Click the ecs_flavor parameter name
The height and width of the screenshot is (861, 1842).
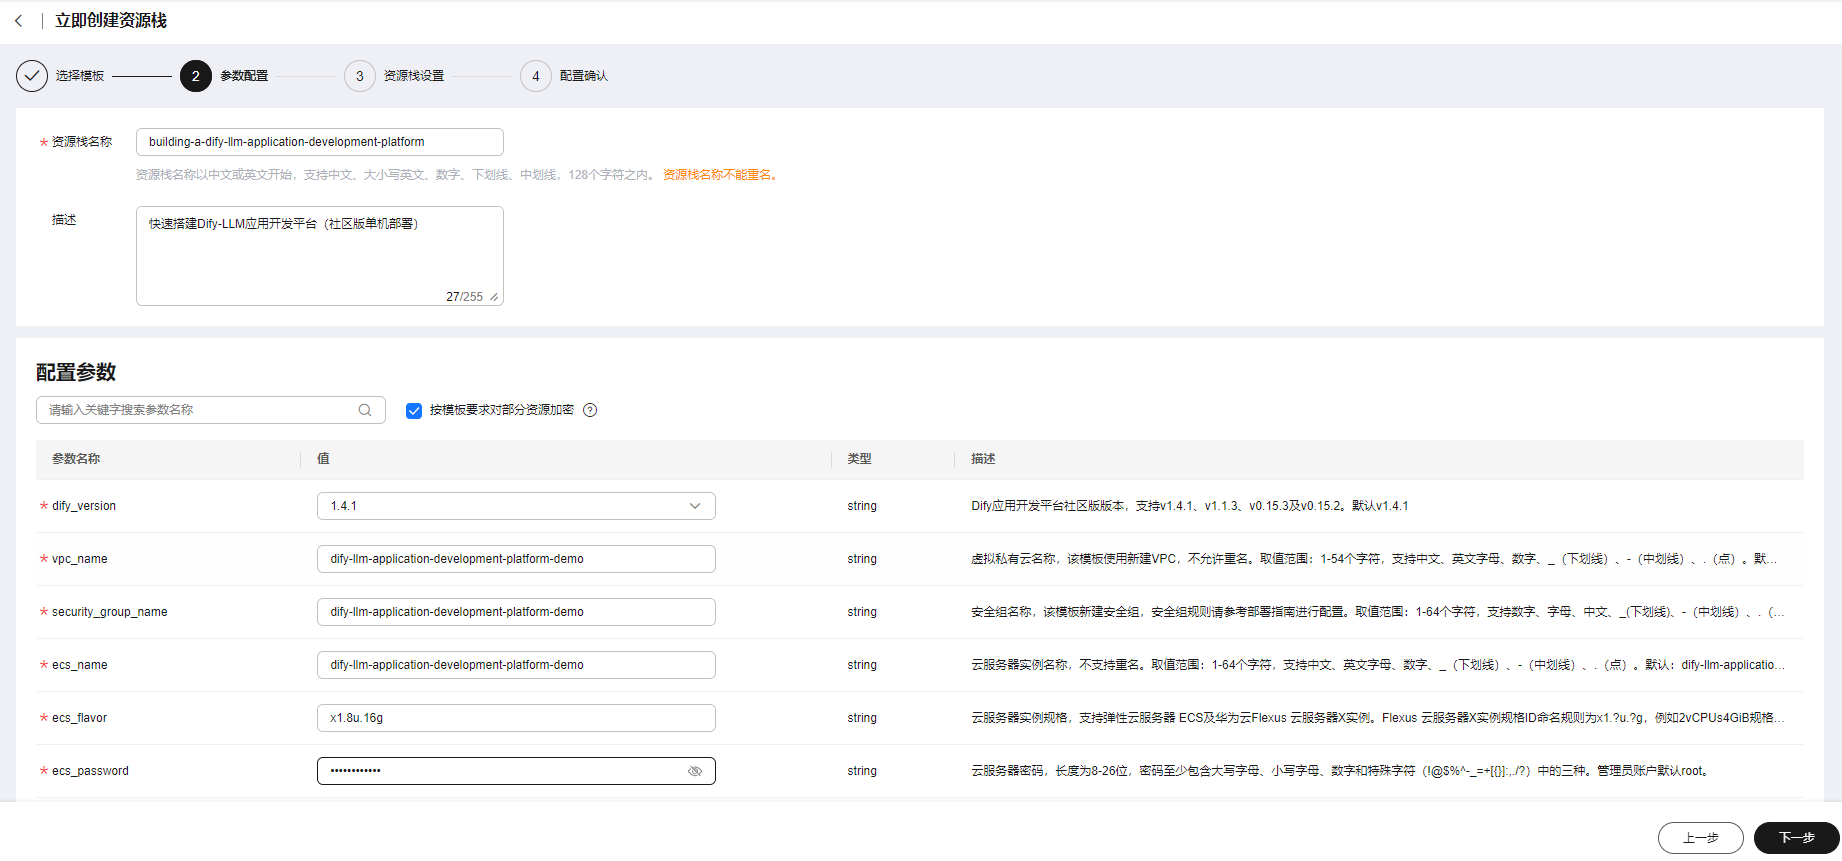tap(79, 718)
